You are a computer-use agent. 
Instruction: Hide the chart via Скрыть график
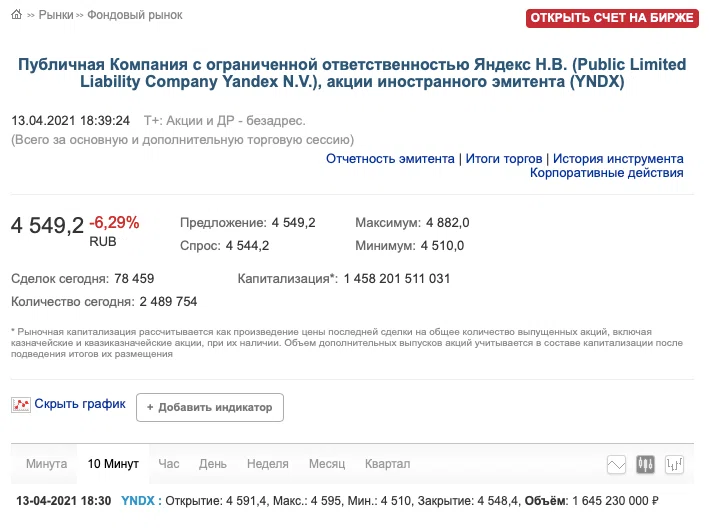coord(80,404)
